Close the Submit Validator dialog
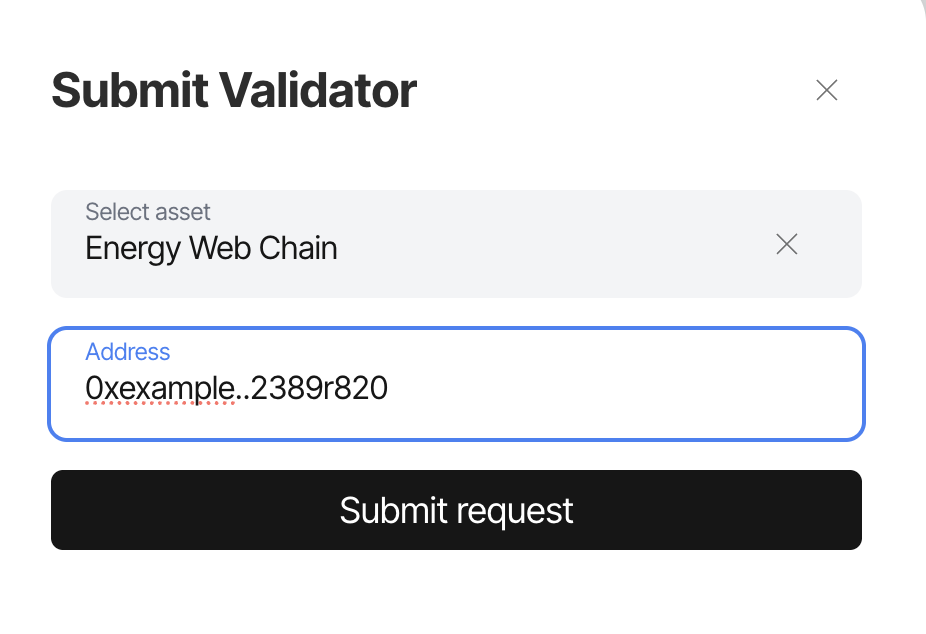 coord(826,90)
